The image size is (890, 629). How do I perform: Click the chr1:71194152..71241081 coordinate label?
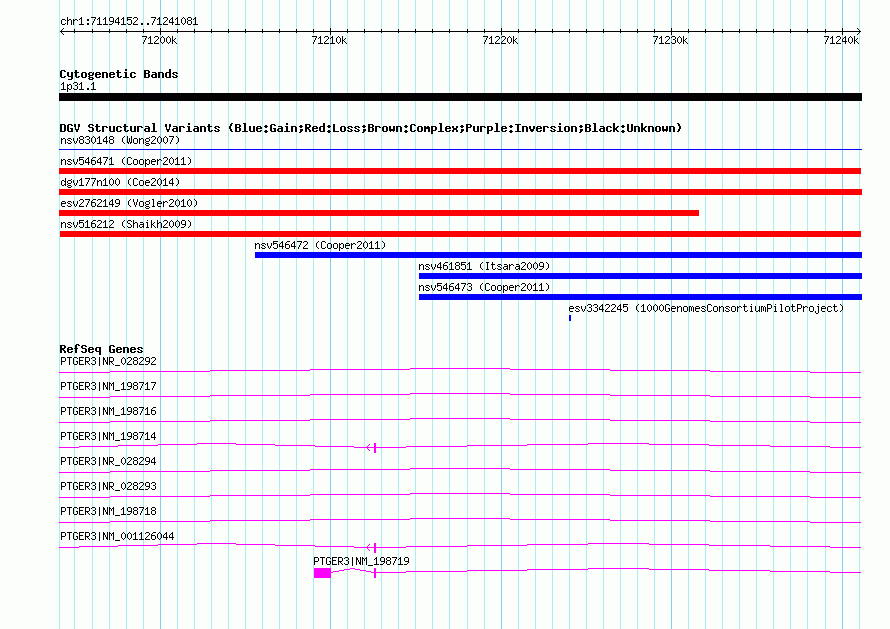coord(129,22)
